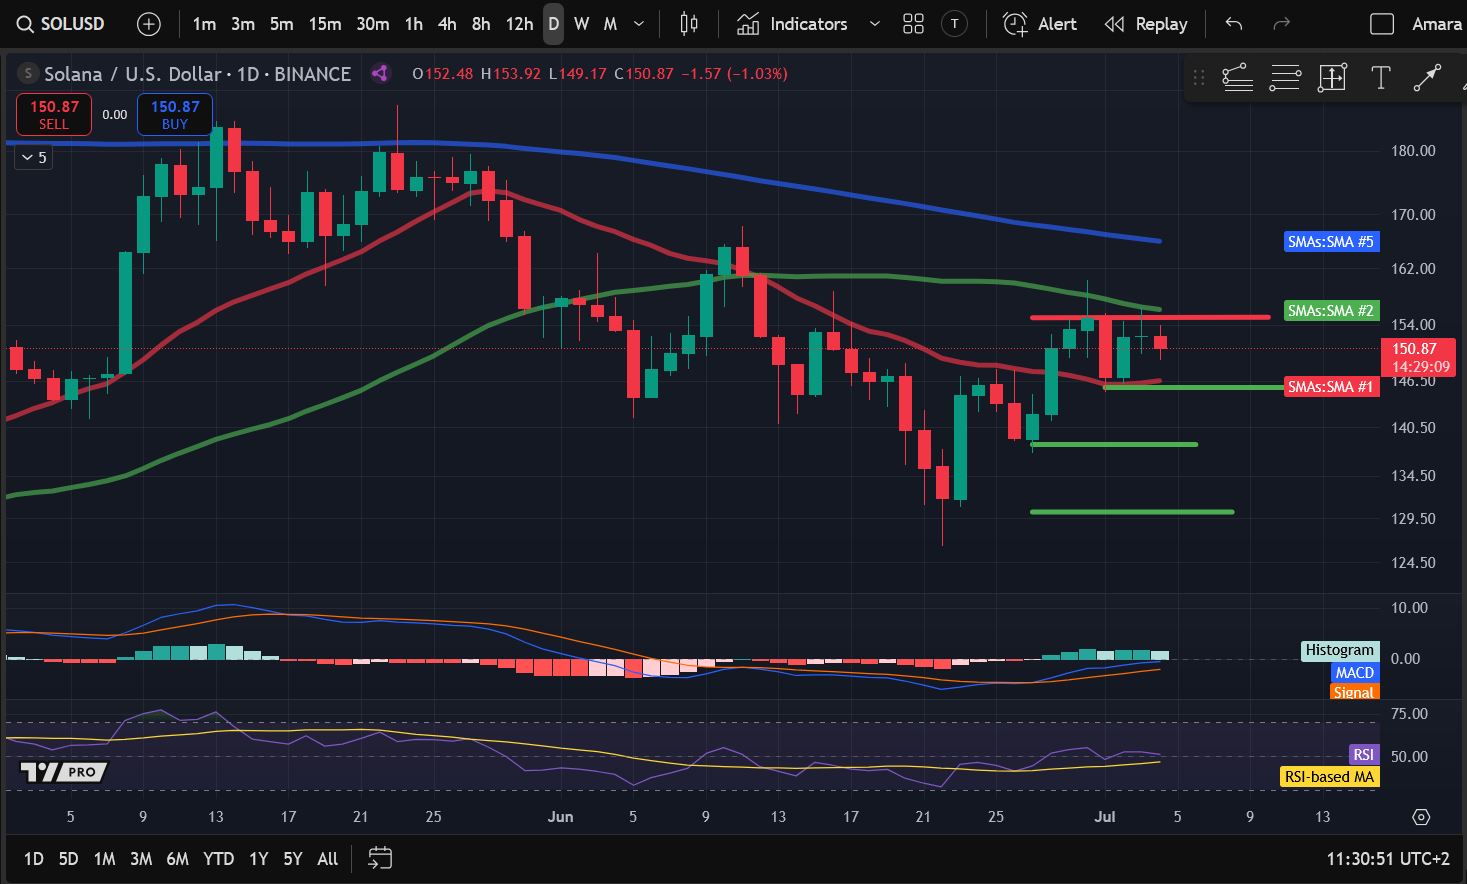
Task: Grab the drawing toolbar drag handle
Action: [1199, 77]
